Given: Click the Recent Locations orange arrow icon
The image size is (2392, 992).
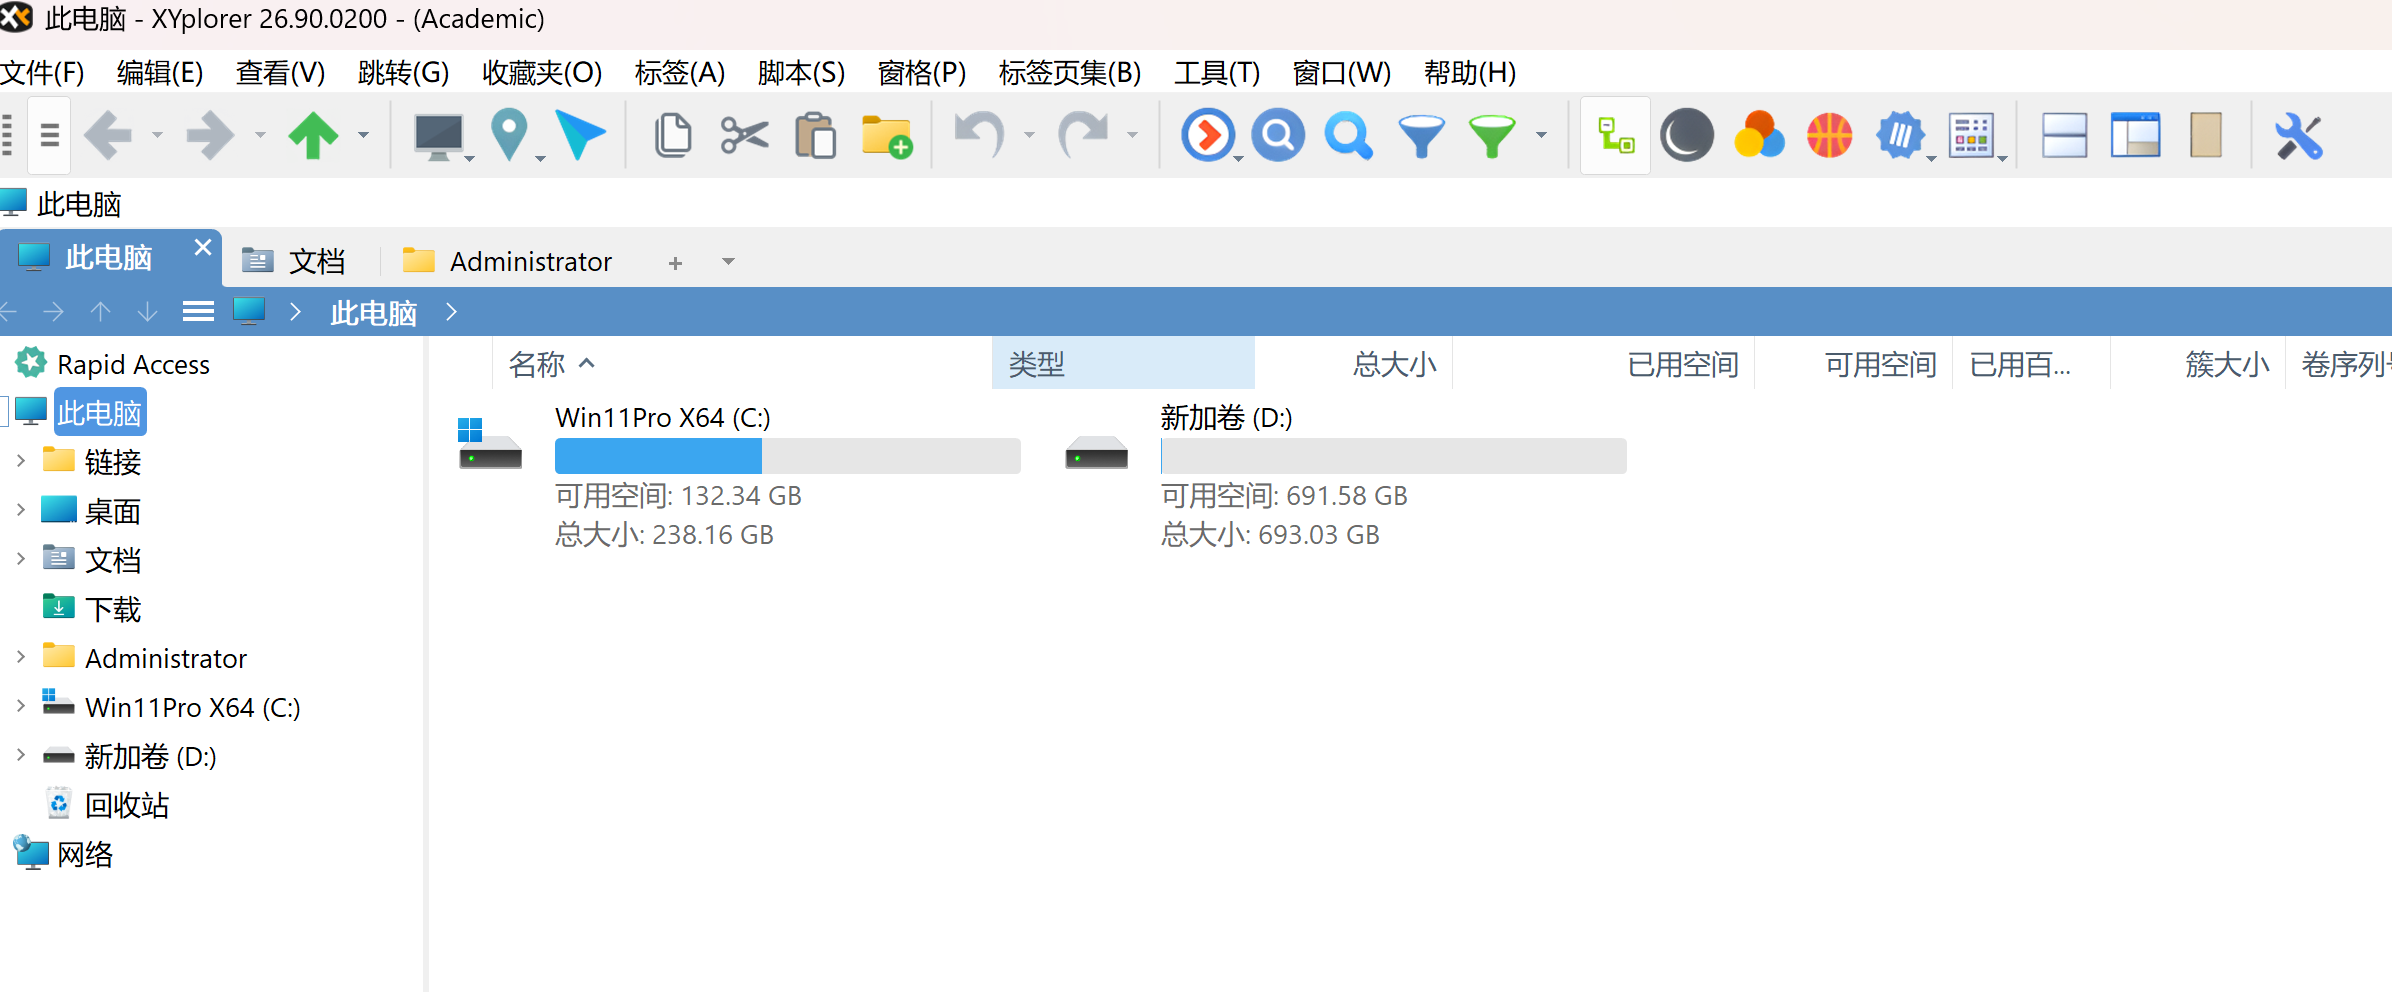Looking at the screenshot, I should [1208, 135].
